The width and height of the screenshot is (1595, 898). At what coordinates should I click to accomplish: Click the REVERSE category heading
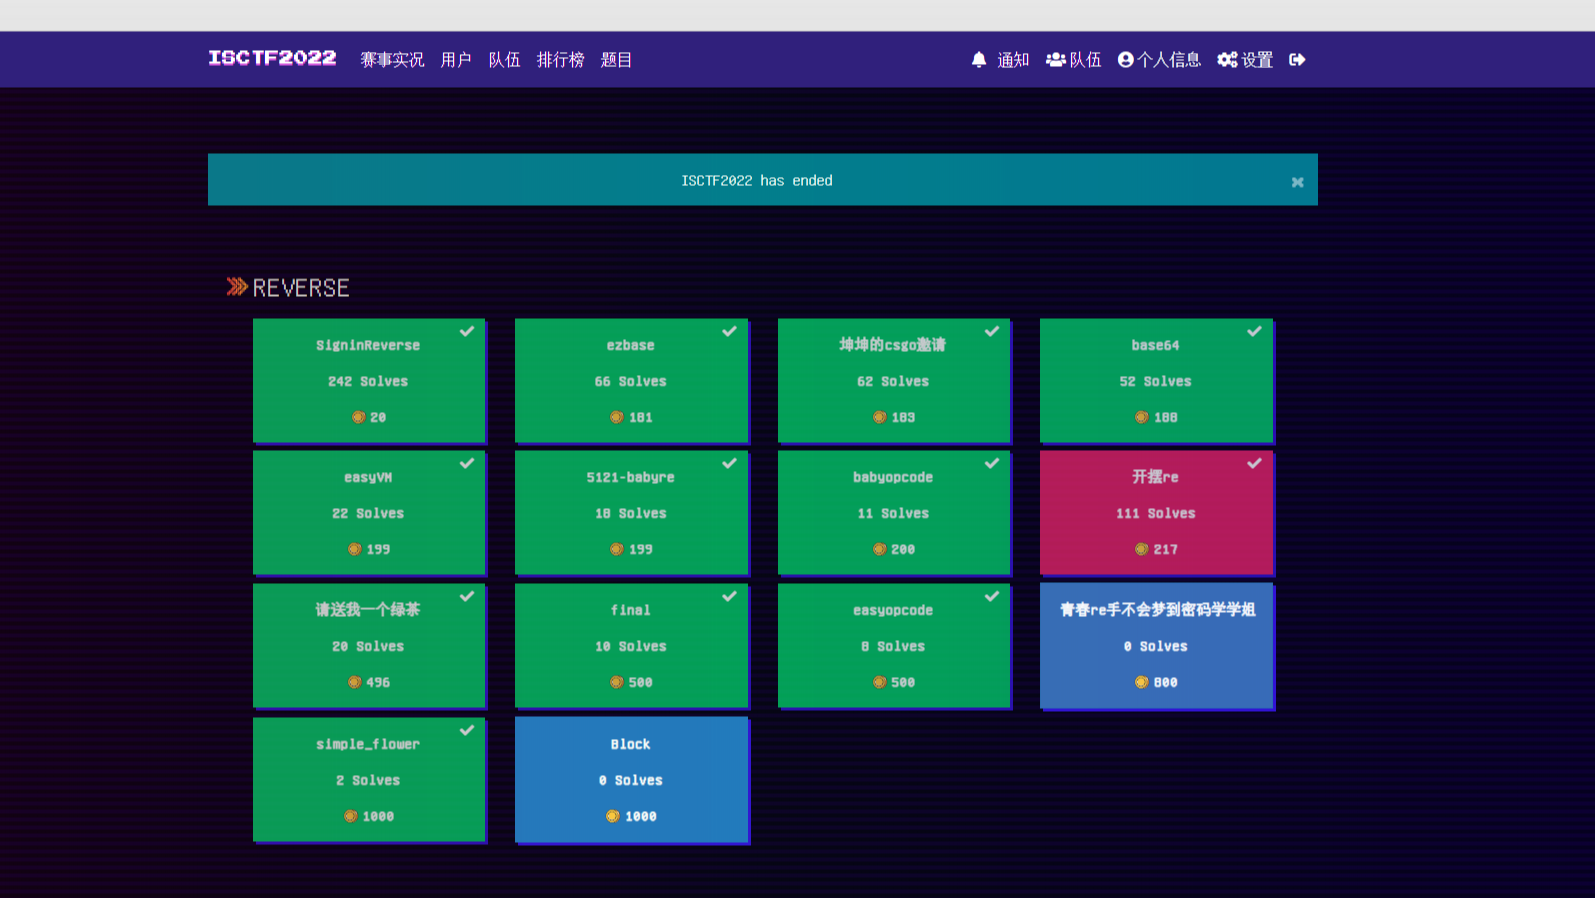tap(301, 288)
